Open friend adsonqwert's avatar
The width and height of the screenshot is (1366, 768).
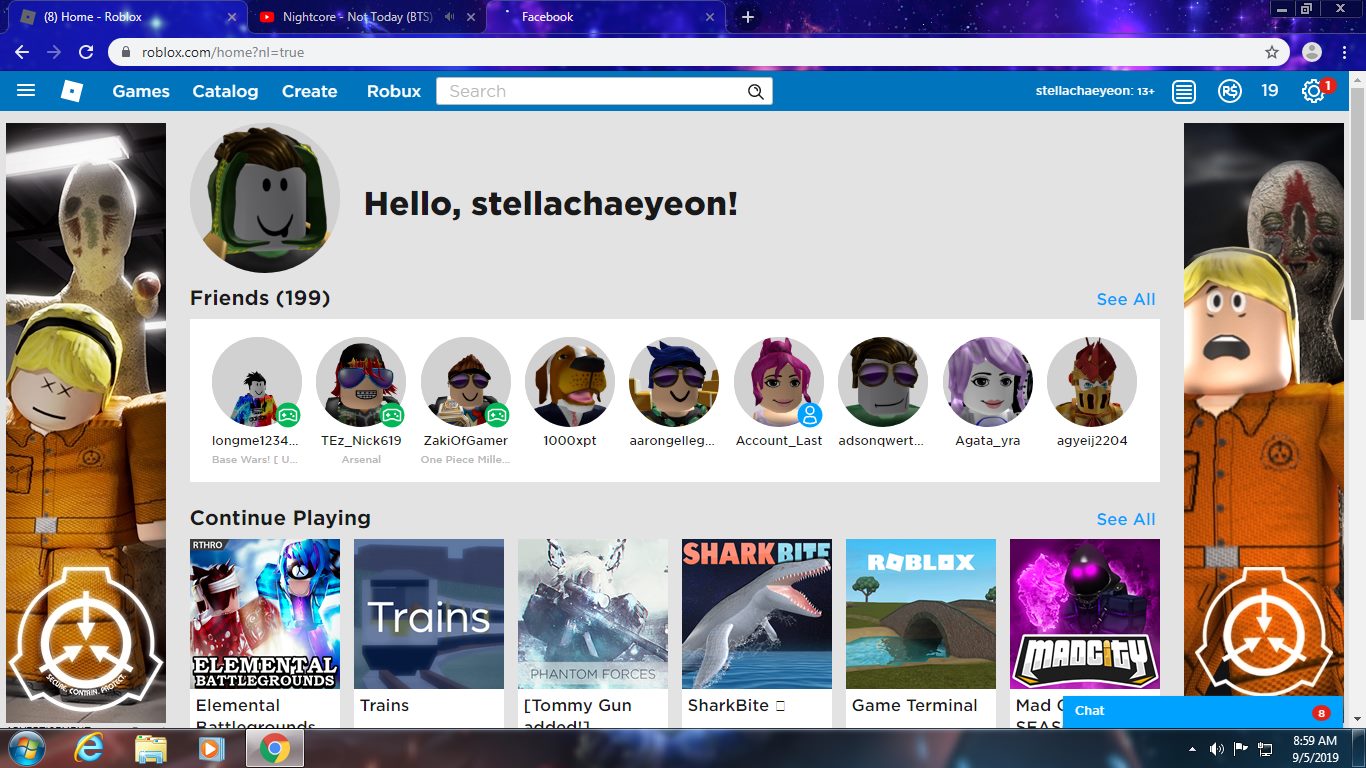883,382
